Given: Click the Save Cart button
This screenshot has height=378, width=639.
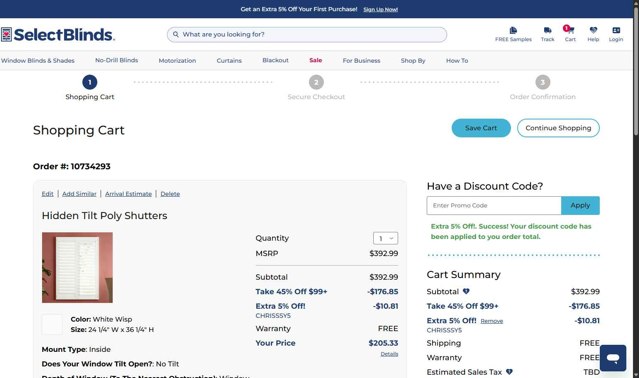Looking at the screenshot, I should pos(481,128).
